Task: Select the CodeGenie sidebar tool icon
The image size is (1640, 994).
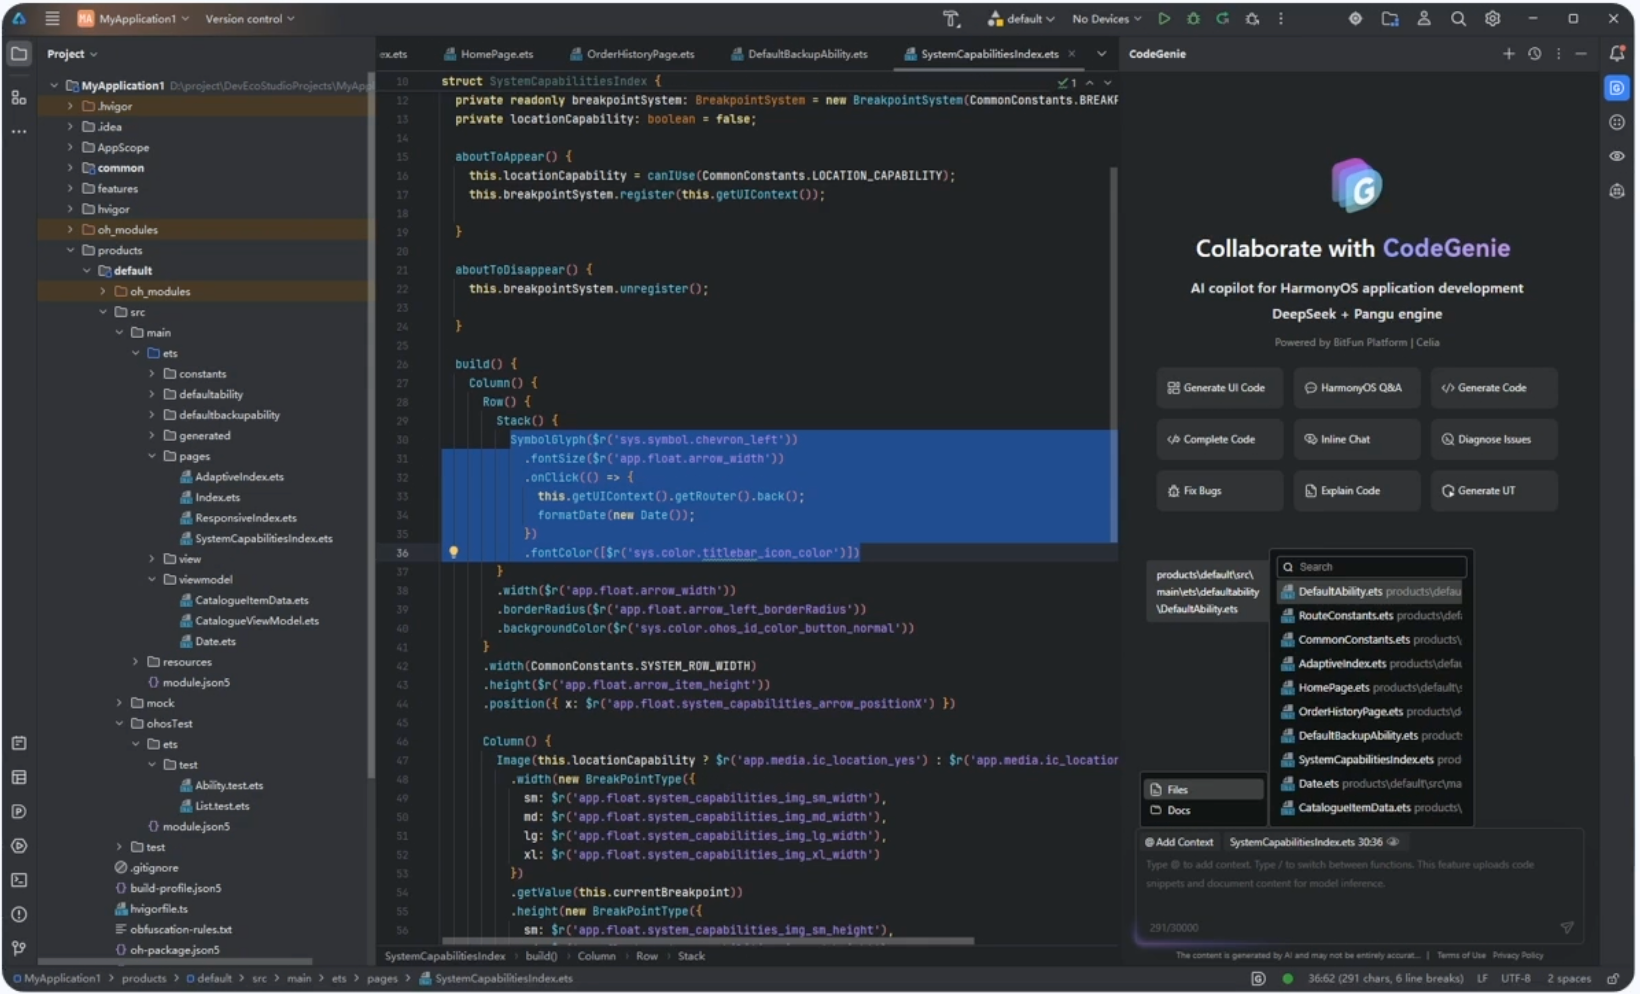Action: [1617, 88]
